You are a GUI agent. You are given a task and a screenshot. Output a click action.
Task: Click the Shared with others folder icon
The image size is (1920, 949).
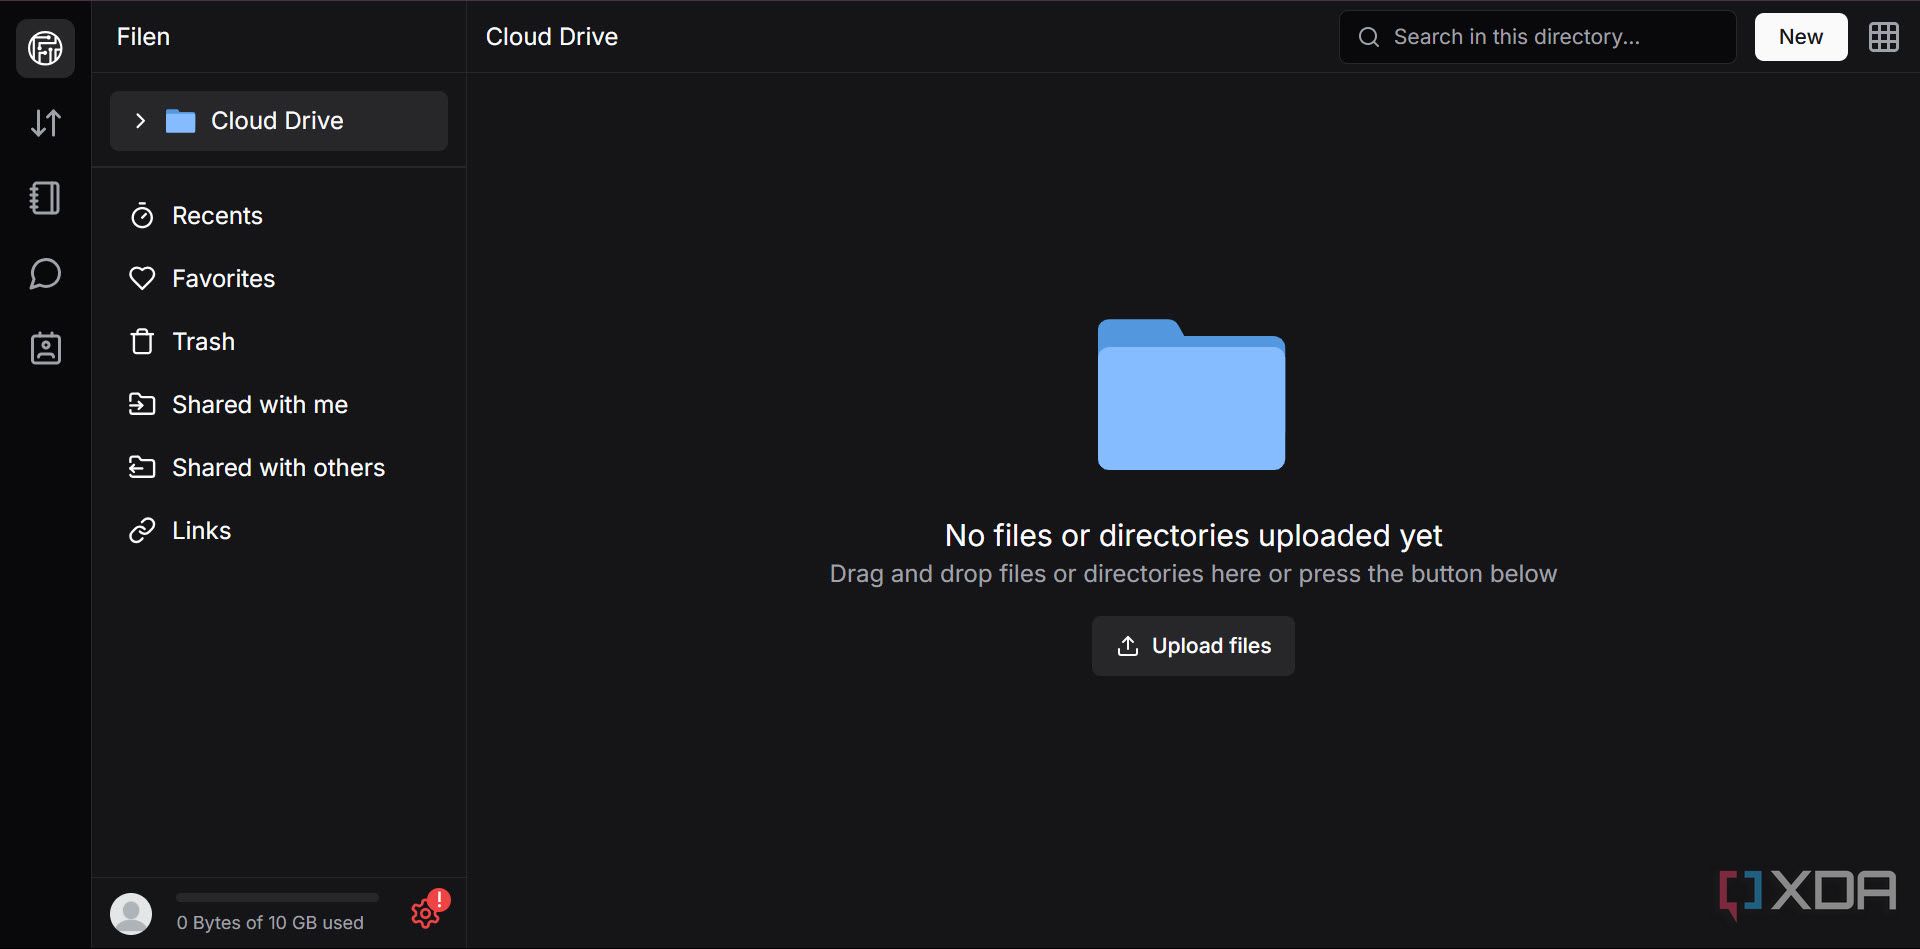point(142,467)
